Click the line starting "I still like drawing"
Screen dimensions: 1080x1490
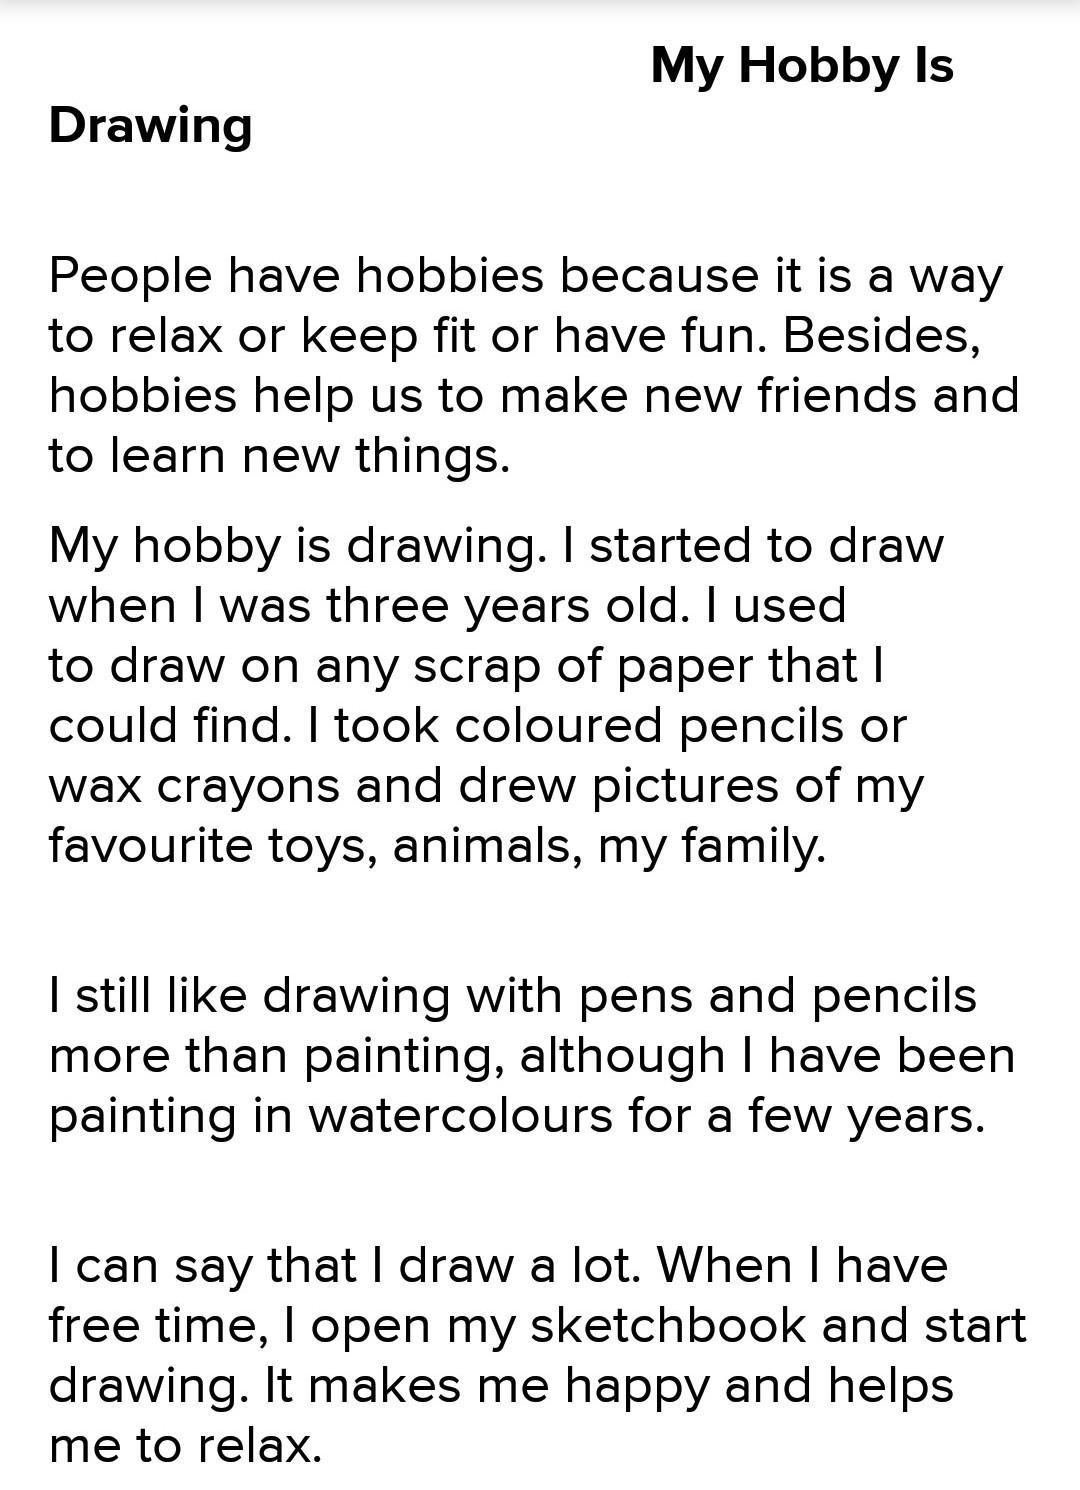click(512, 997)
